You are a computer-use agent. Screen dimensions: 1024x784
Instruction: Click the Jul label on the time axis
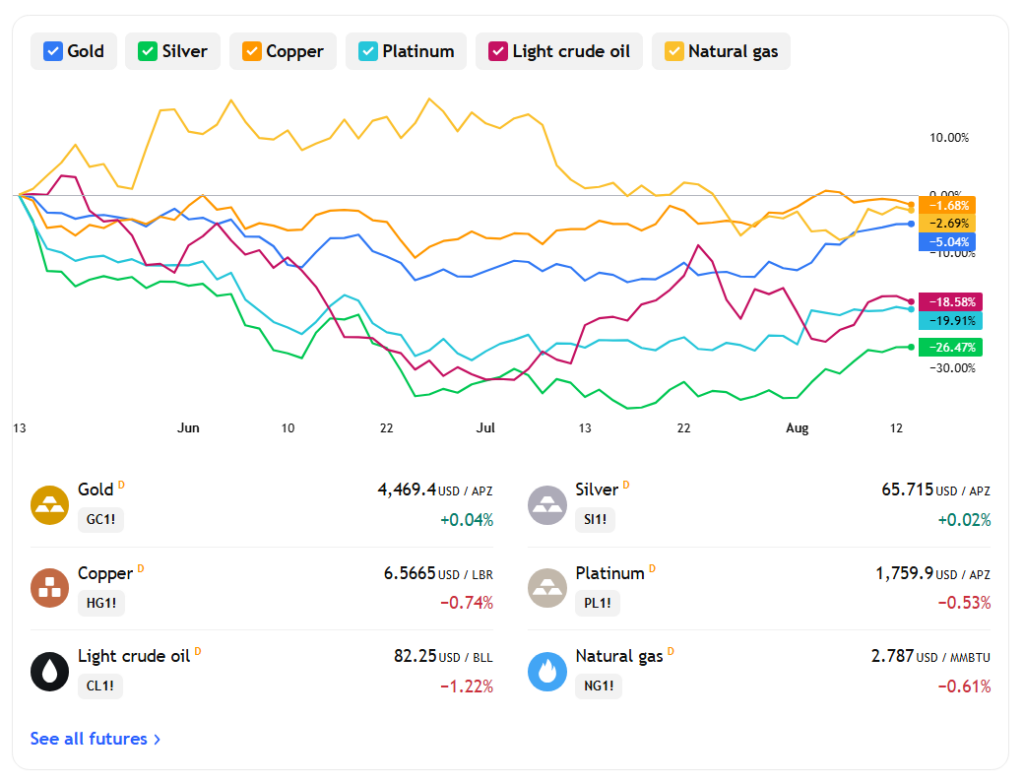(485, 428)
